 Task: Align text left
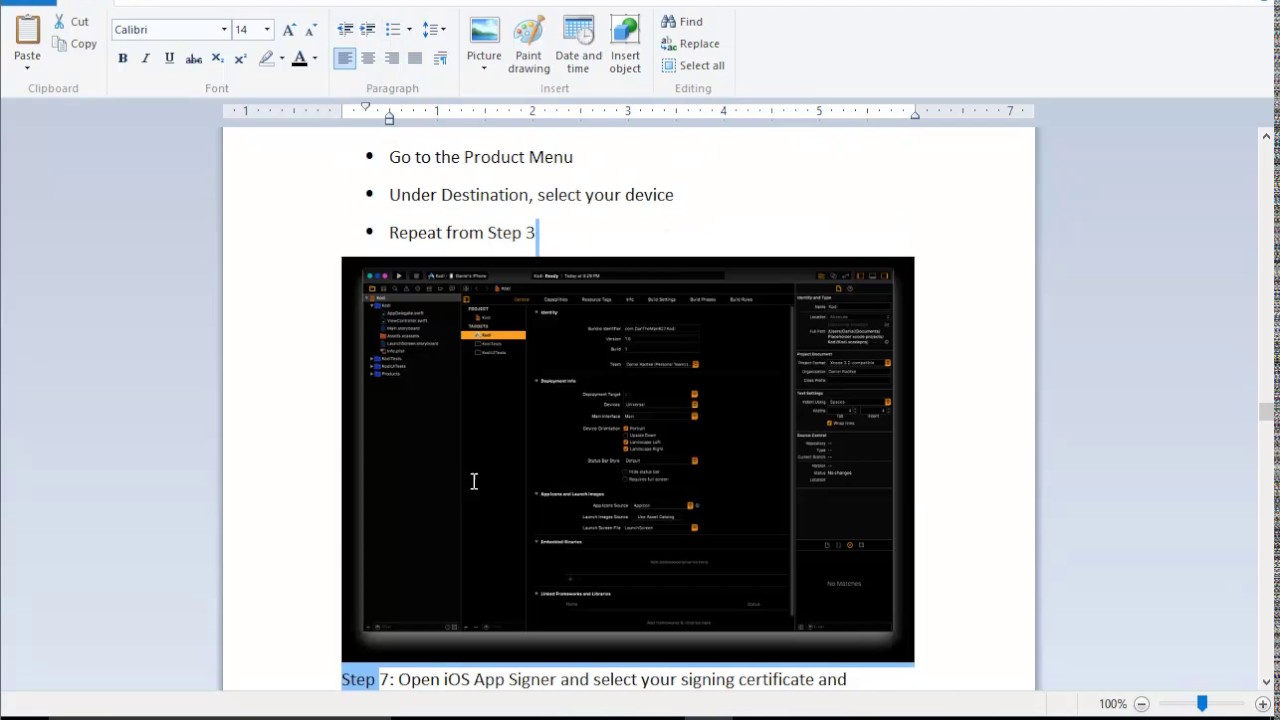pos(345,59)
